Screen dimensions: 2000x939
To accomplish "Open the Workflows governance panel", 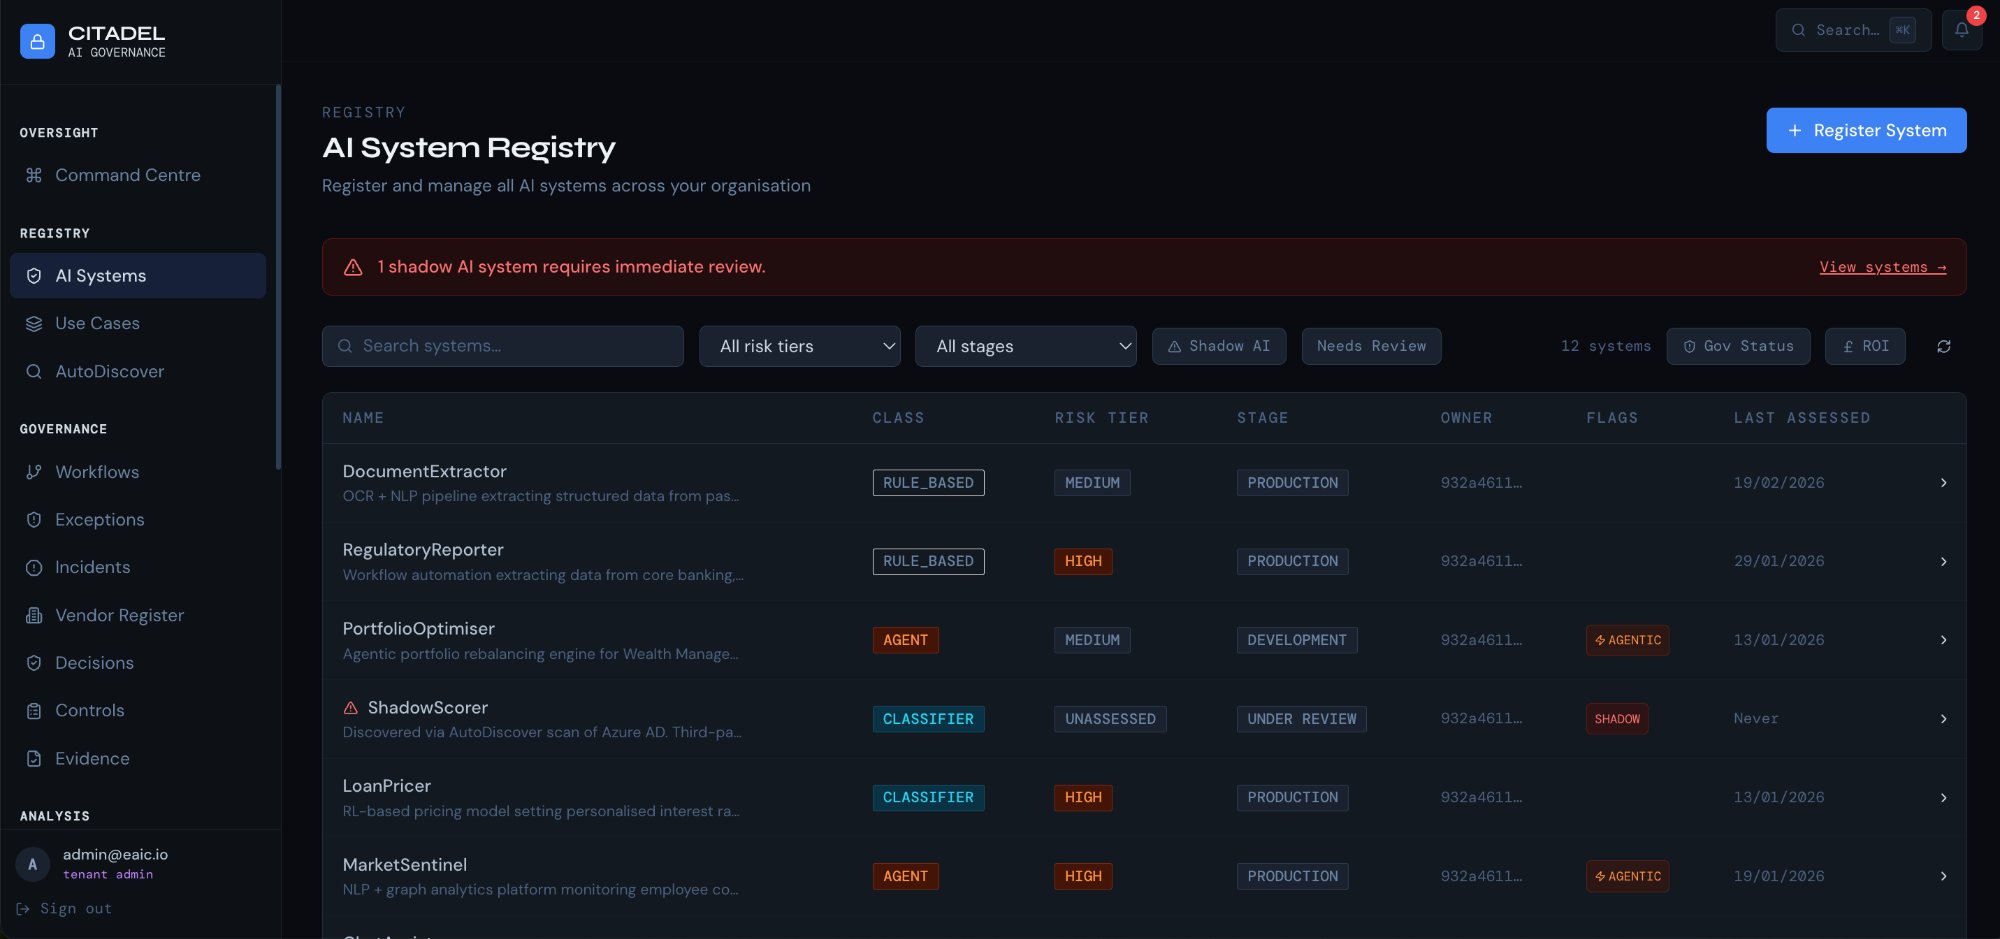I will (x=96, y=471).
